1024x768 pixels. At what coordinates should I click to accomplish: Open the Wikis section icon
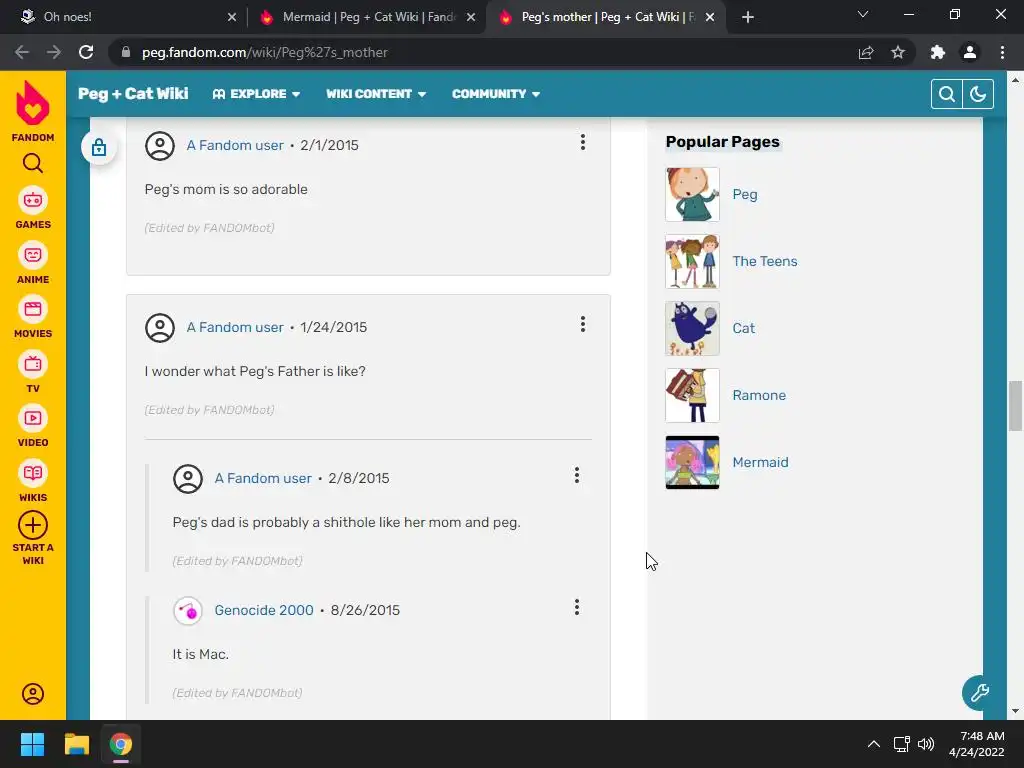33,473
